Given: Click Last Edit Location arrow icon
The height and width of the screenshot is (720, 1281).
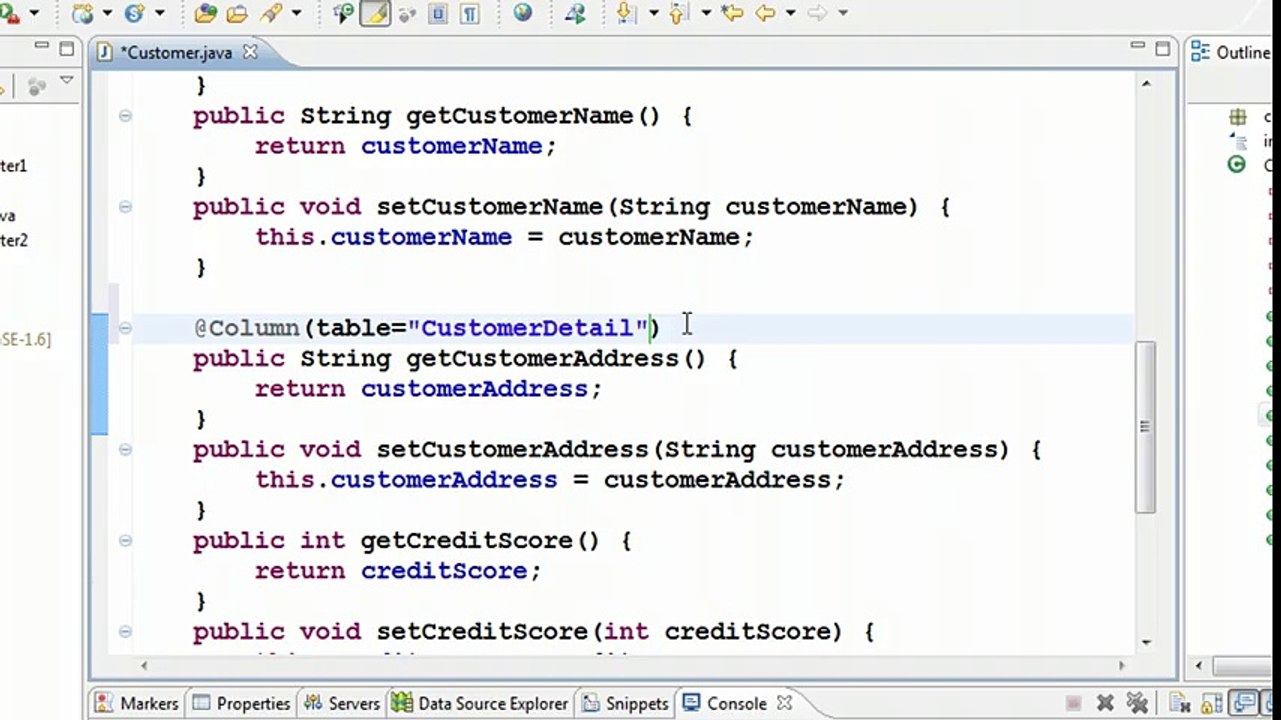Looking at the screenshot, I should [732, 13].
